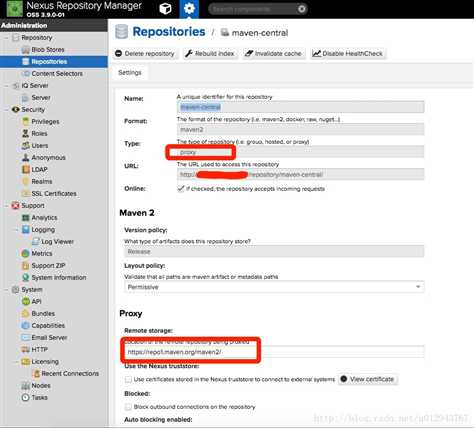This screenshot has height=428, width=474.
Task: Go to Repositories breadcrumb heading
Action: point(169,32)
